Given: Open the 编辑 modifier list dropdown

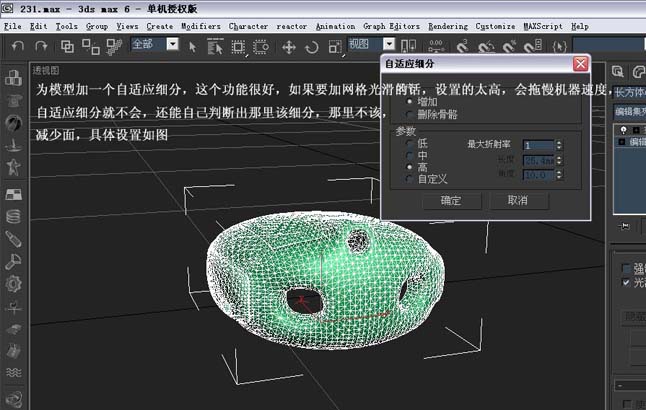Looking at the screenshot, I should click(x=630, y=111).
